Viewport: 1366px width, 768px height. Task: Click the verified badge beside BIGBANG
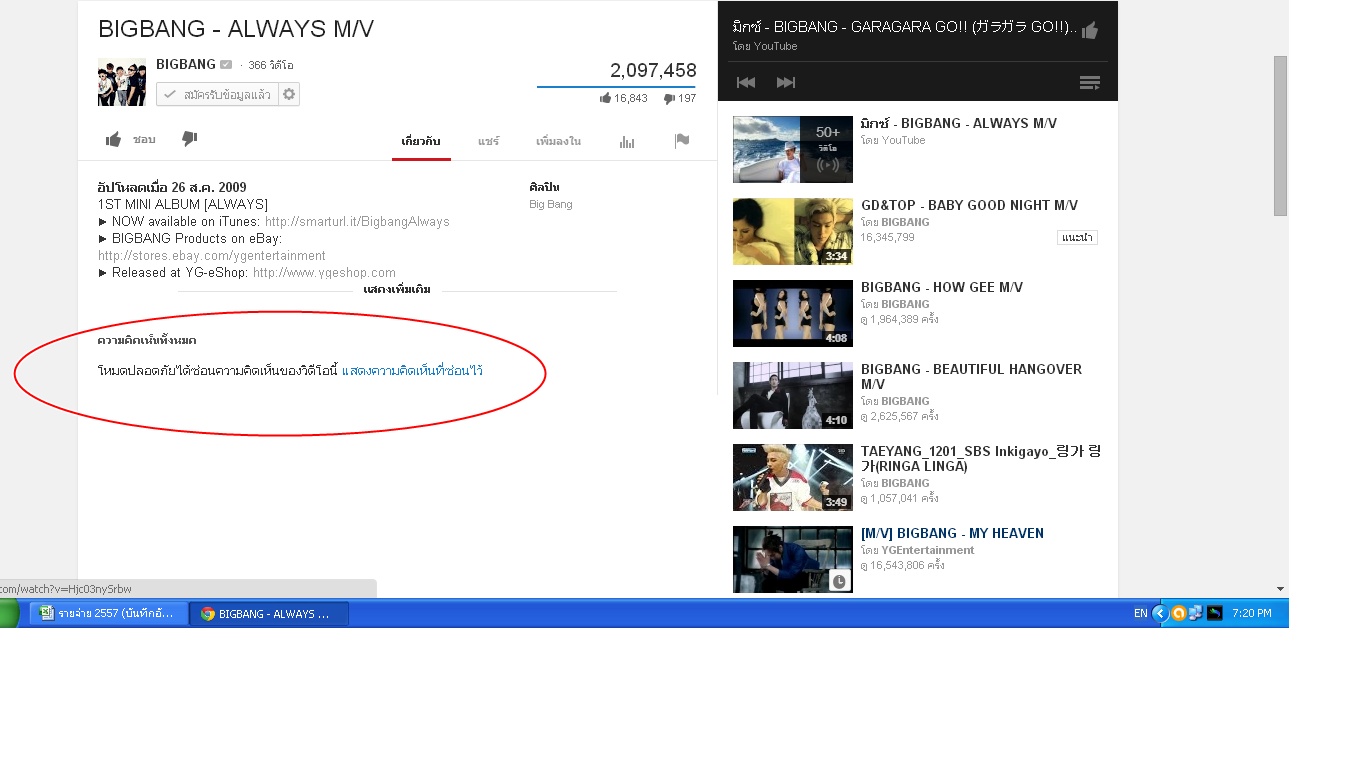tap(226, 65)
